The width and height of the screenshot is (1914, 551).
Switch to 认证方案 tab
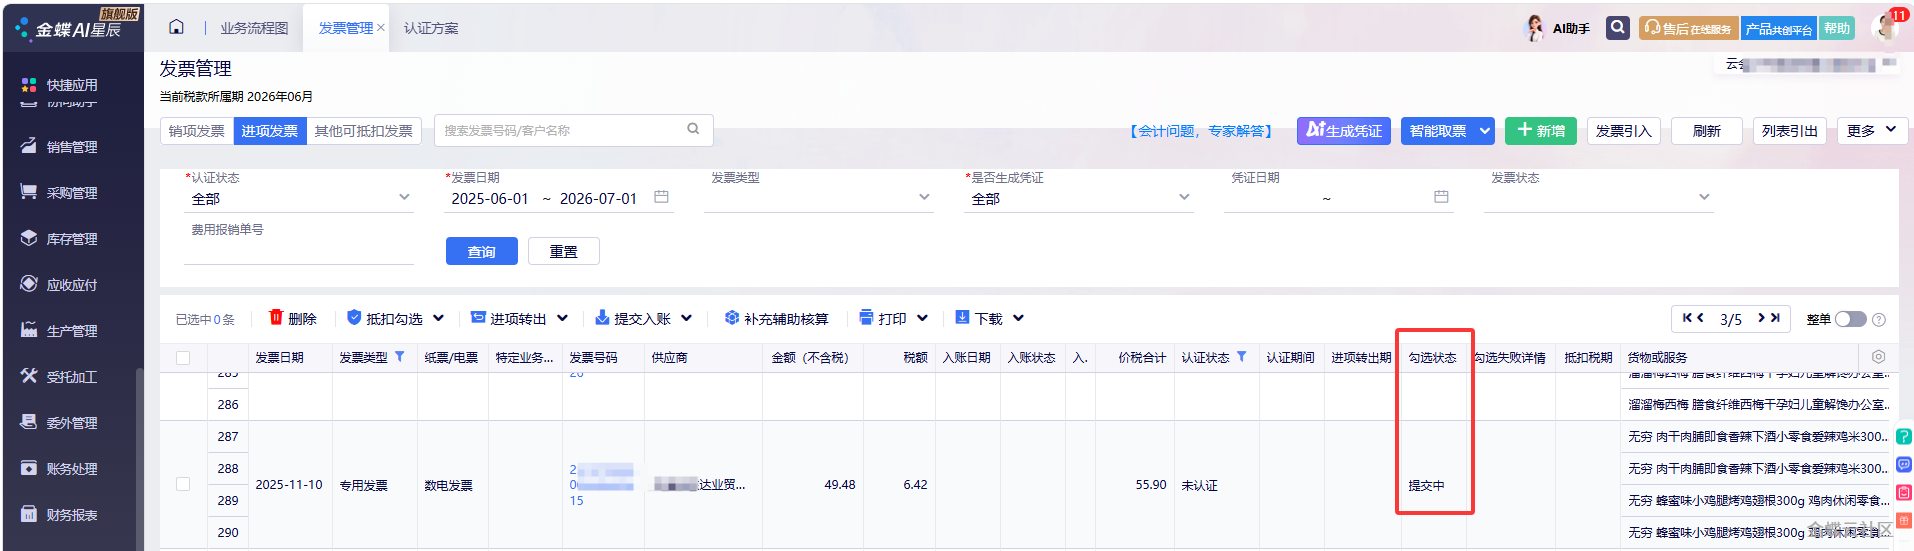431,28
